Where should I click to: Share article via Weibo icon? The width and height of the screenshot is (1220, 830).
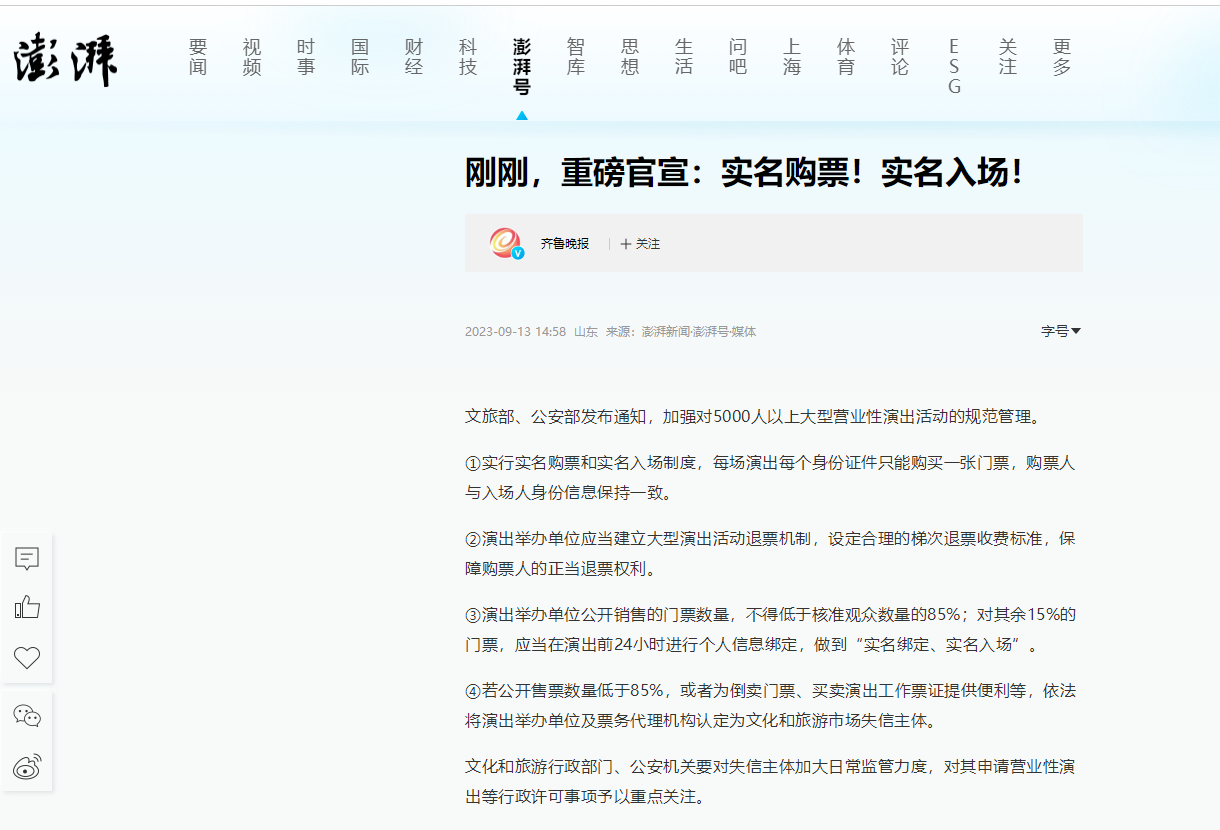pos(27,767)
